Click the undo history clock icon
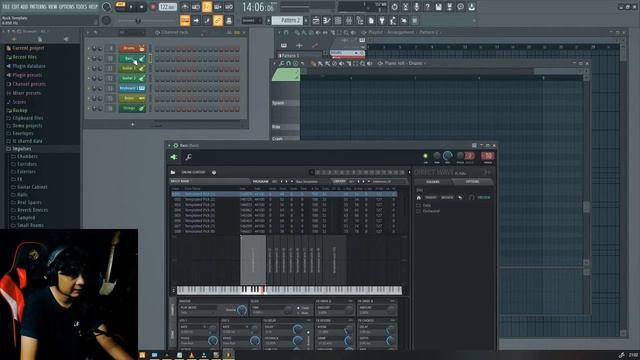Screen dimensions: 640x360 coord(394,7)
